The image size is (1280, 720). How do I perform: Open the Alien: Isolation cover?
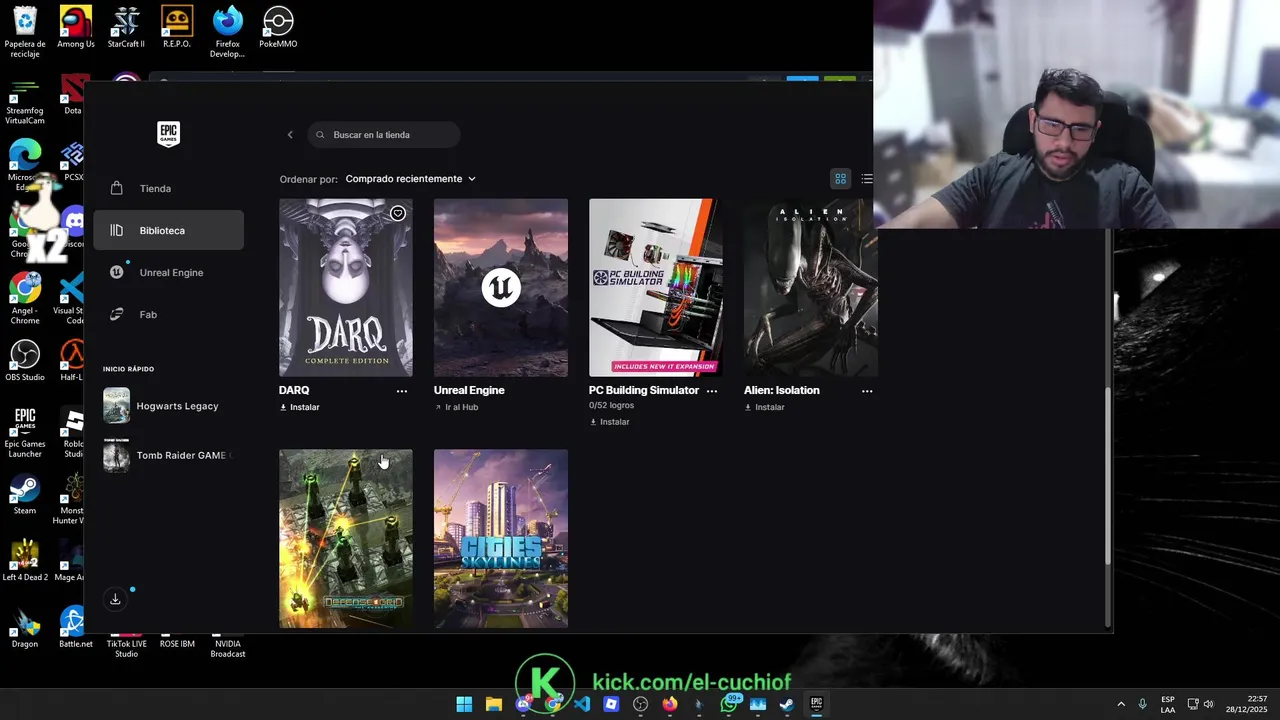pos(810,287)
